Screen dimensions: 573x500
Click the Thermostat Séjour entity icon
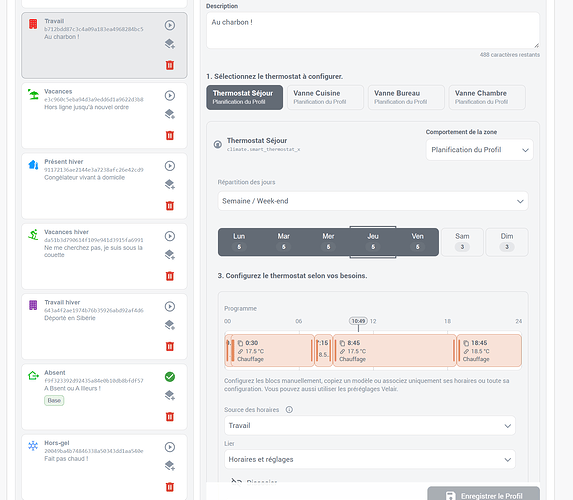[x=217, y=144]
